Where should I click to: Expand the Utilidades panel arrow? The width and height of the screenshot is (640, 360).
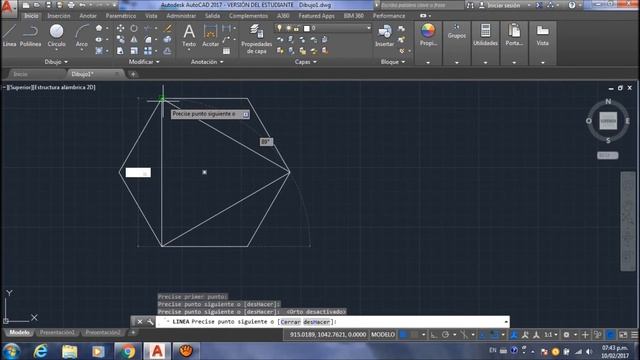485,62
